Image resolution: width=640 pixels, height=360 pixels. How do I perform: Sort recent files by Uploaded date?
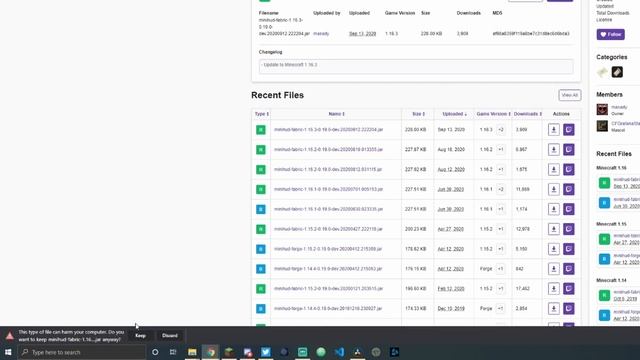pos(455,114)
